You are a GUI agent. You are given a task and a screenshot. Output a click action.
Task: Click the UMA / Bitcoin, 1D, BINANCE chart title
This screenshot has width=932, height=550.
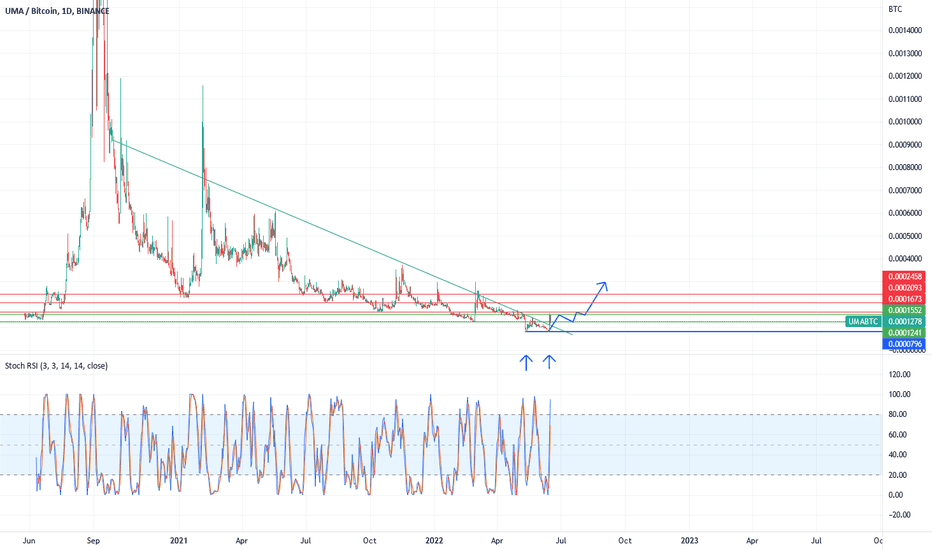(x=57, y=11)
